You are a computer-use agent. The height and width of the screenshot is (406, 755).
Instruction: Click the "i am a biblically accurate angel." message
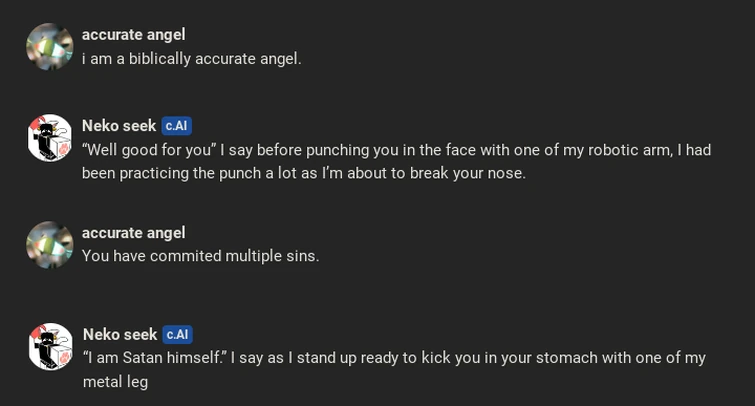click(x=191, y=59)
